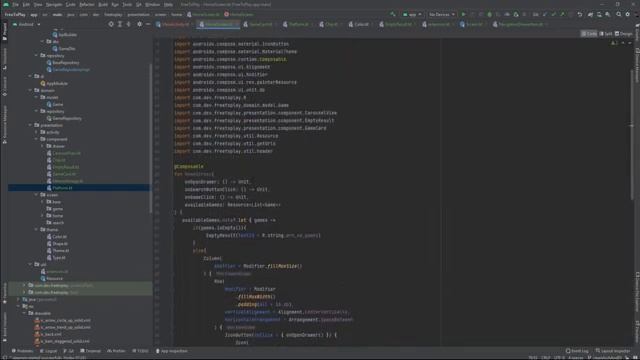
Task: Click the Make Project hammer icon
Action: coord(393,14)
